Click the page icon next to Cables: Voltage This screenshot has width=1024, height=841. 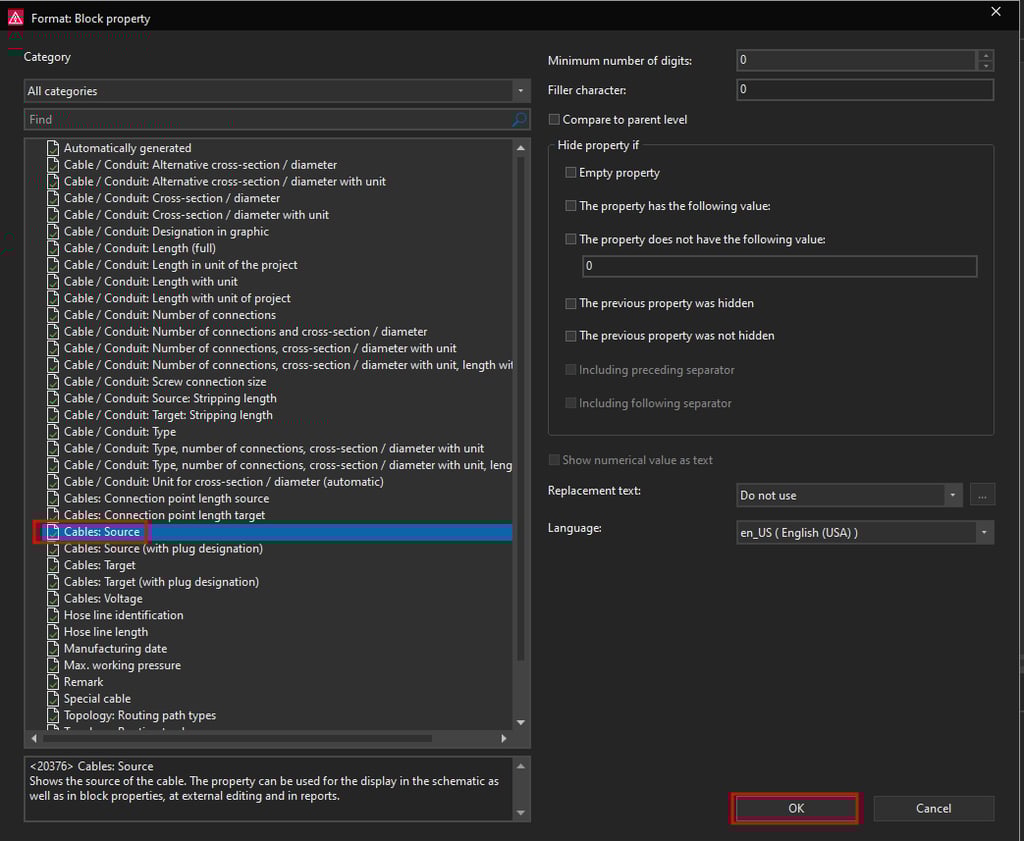pos(54,599)
